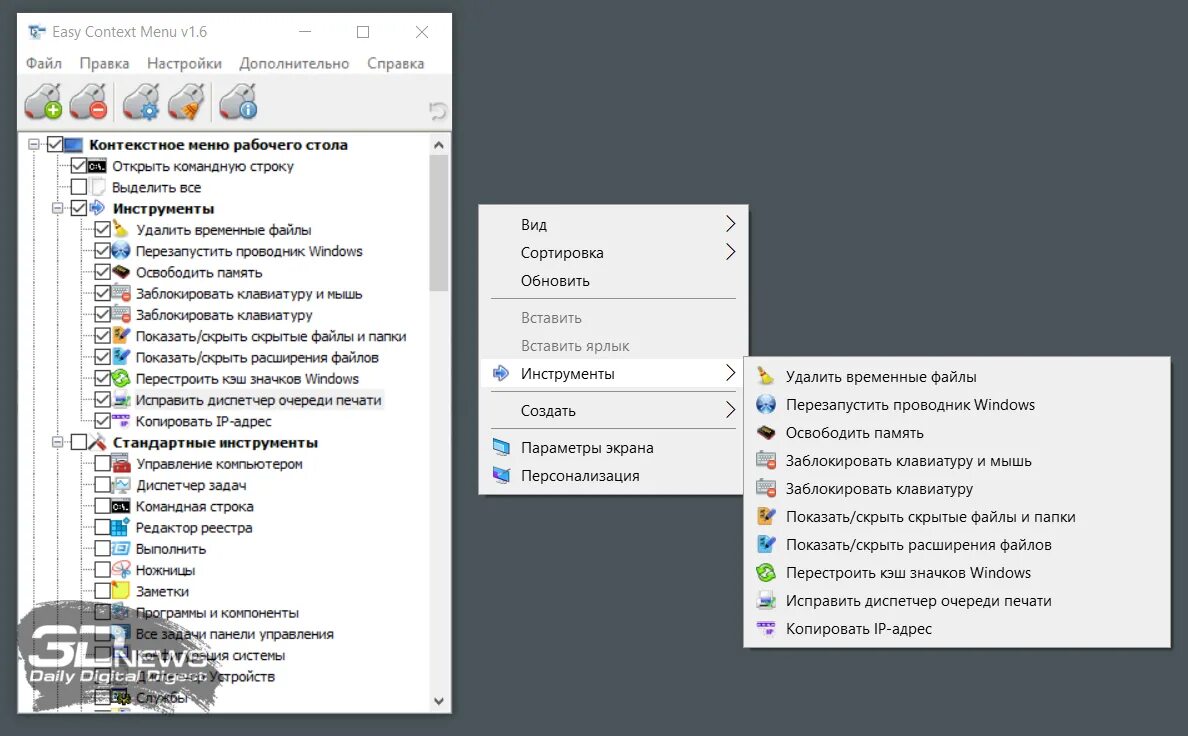Check the Командная строка checkbox
Viewport: 1188px width, 736px height.
(102, 506)
